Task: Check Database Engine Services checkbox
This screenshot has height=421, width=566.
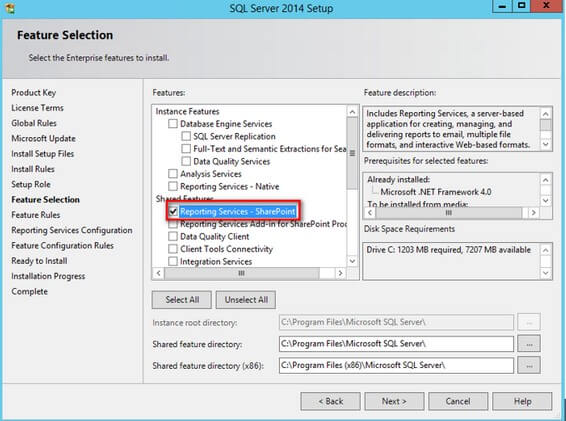Action: [173, 124]
